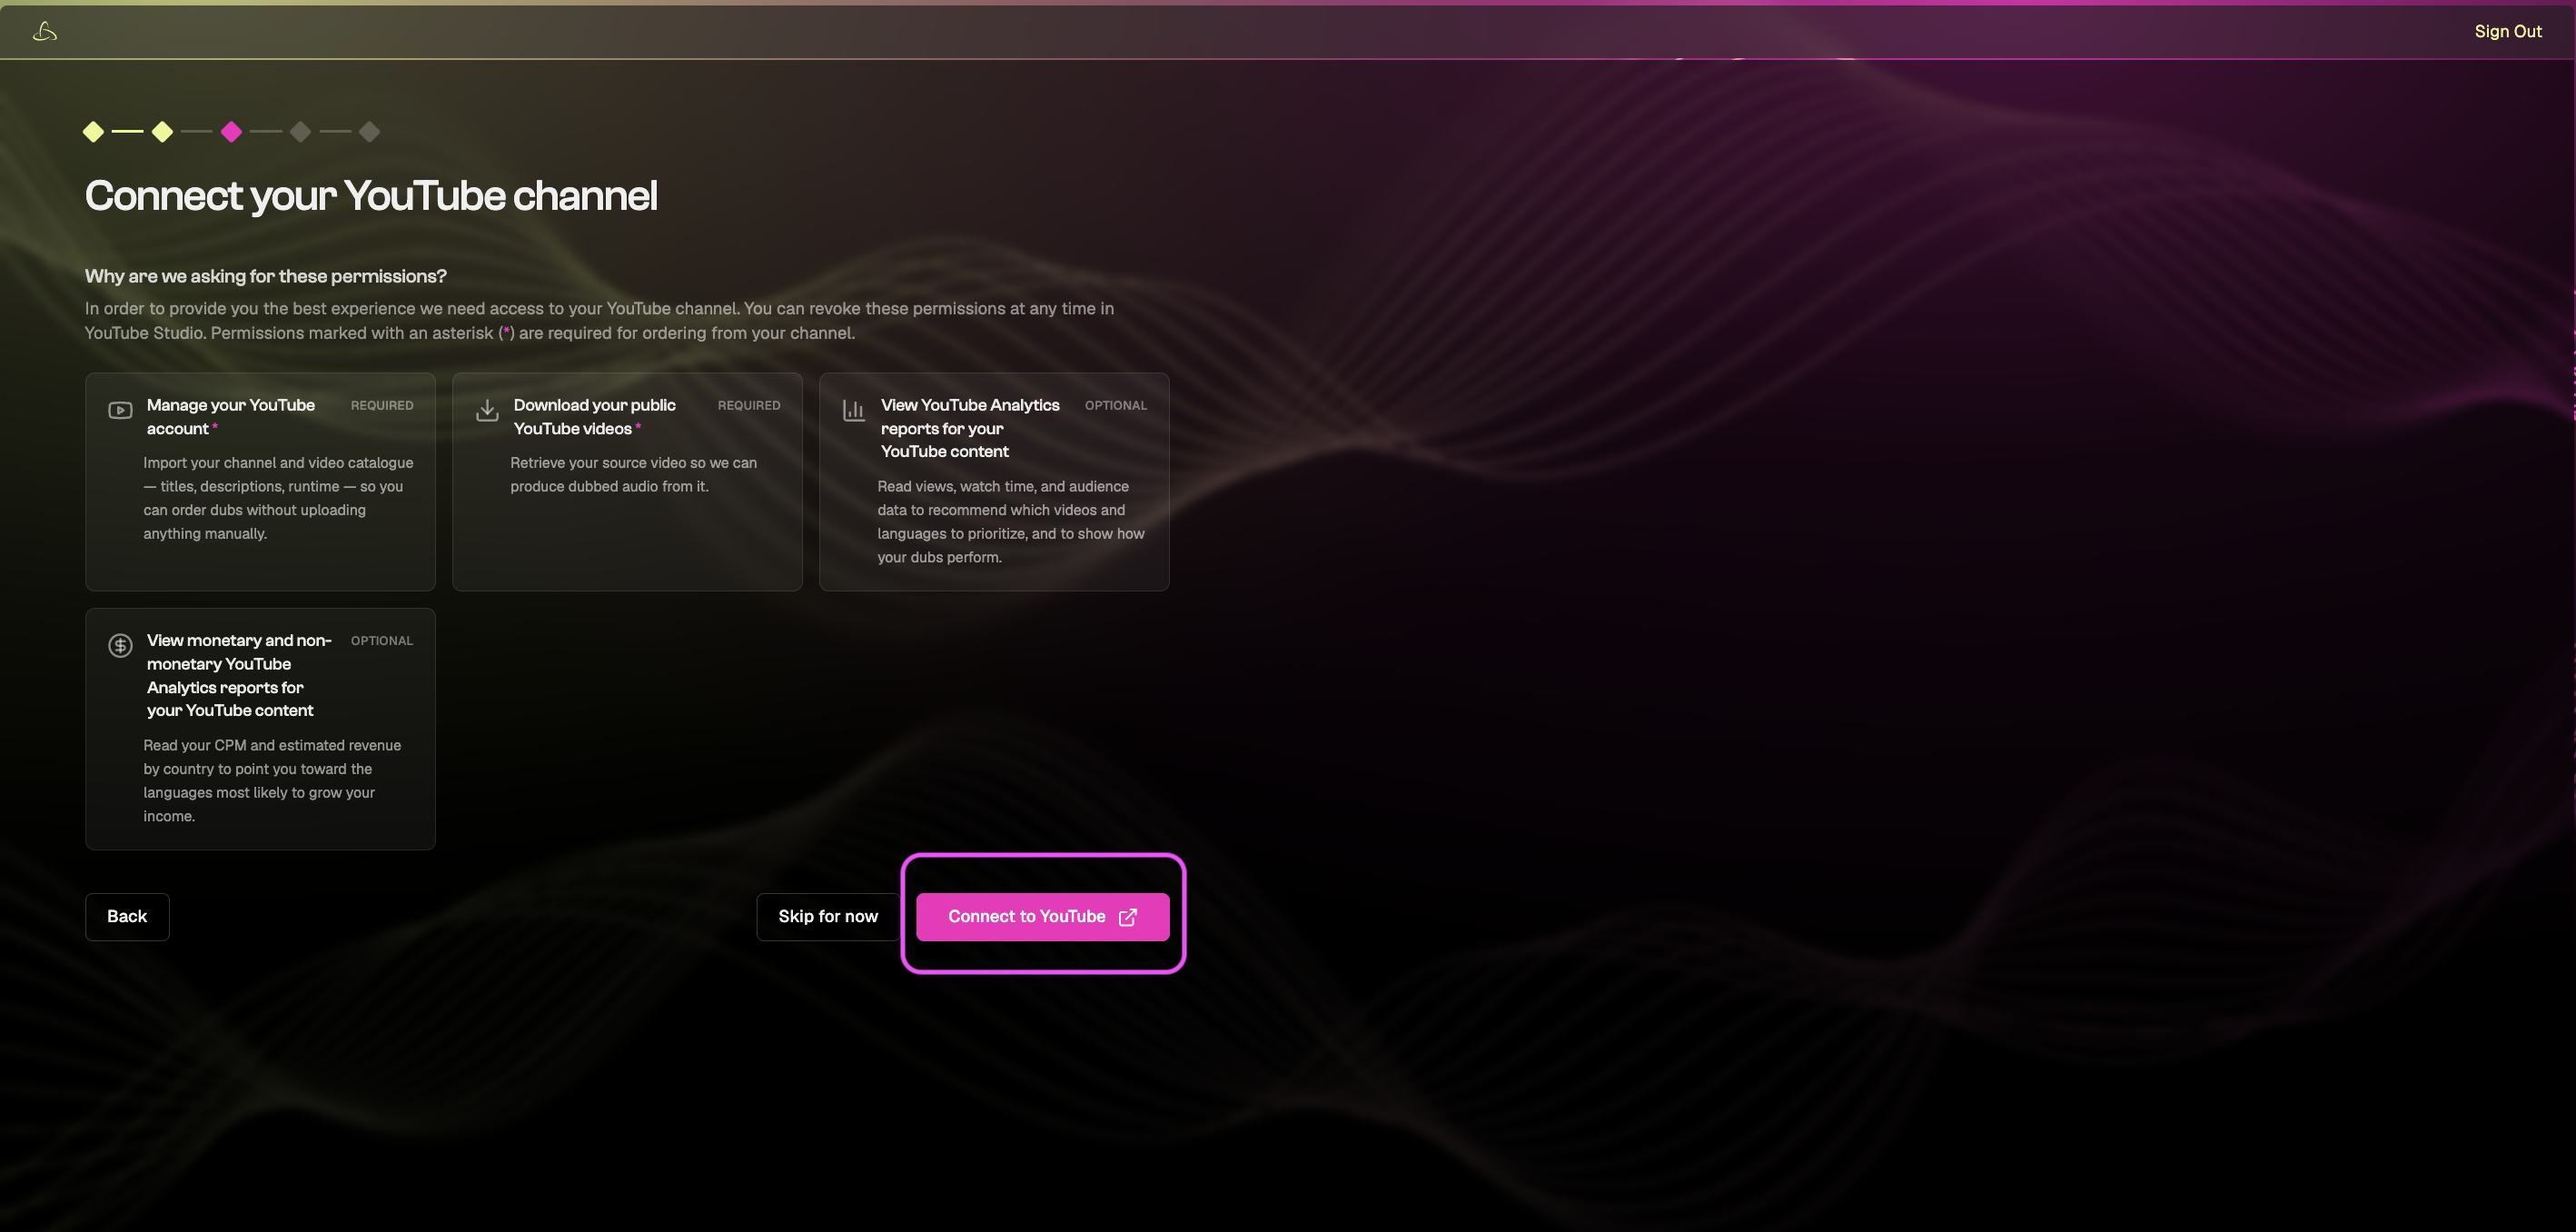Click the OPTIONAL label on the Analytics reports card
The height and width of the screenshot is (1232, 2576).
click(1116, 406)
